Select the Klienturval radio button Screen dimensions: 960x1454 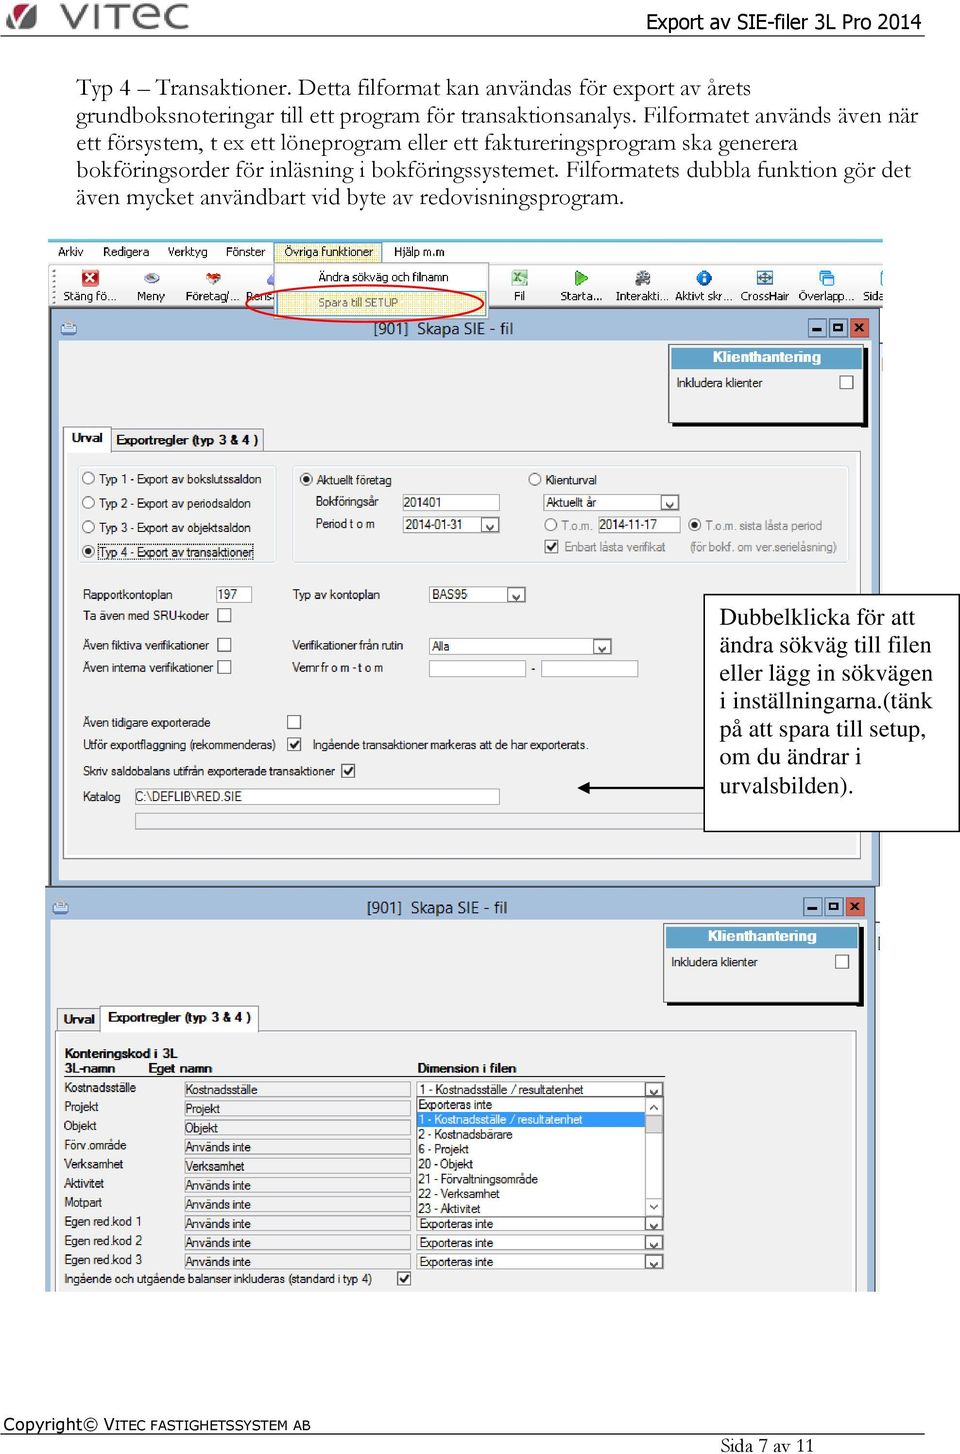pos(535,479)
